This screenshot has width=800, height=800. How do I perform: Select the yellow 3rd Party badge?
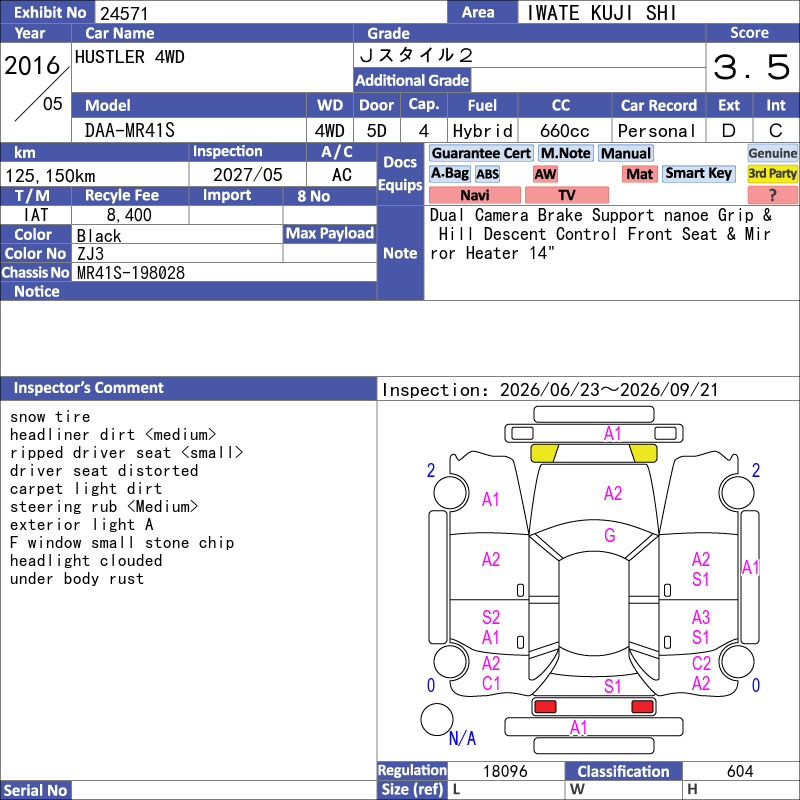pos(772,174)
